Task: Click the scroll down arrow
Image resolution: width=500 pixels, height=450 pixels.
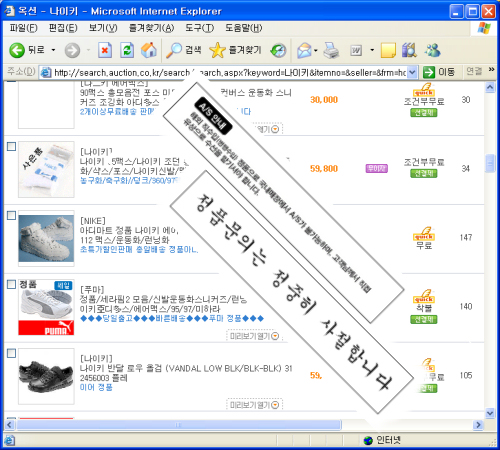Action: tap(490, 413)
